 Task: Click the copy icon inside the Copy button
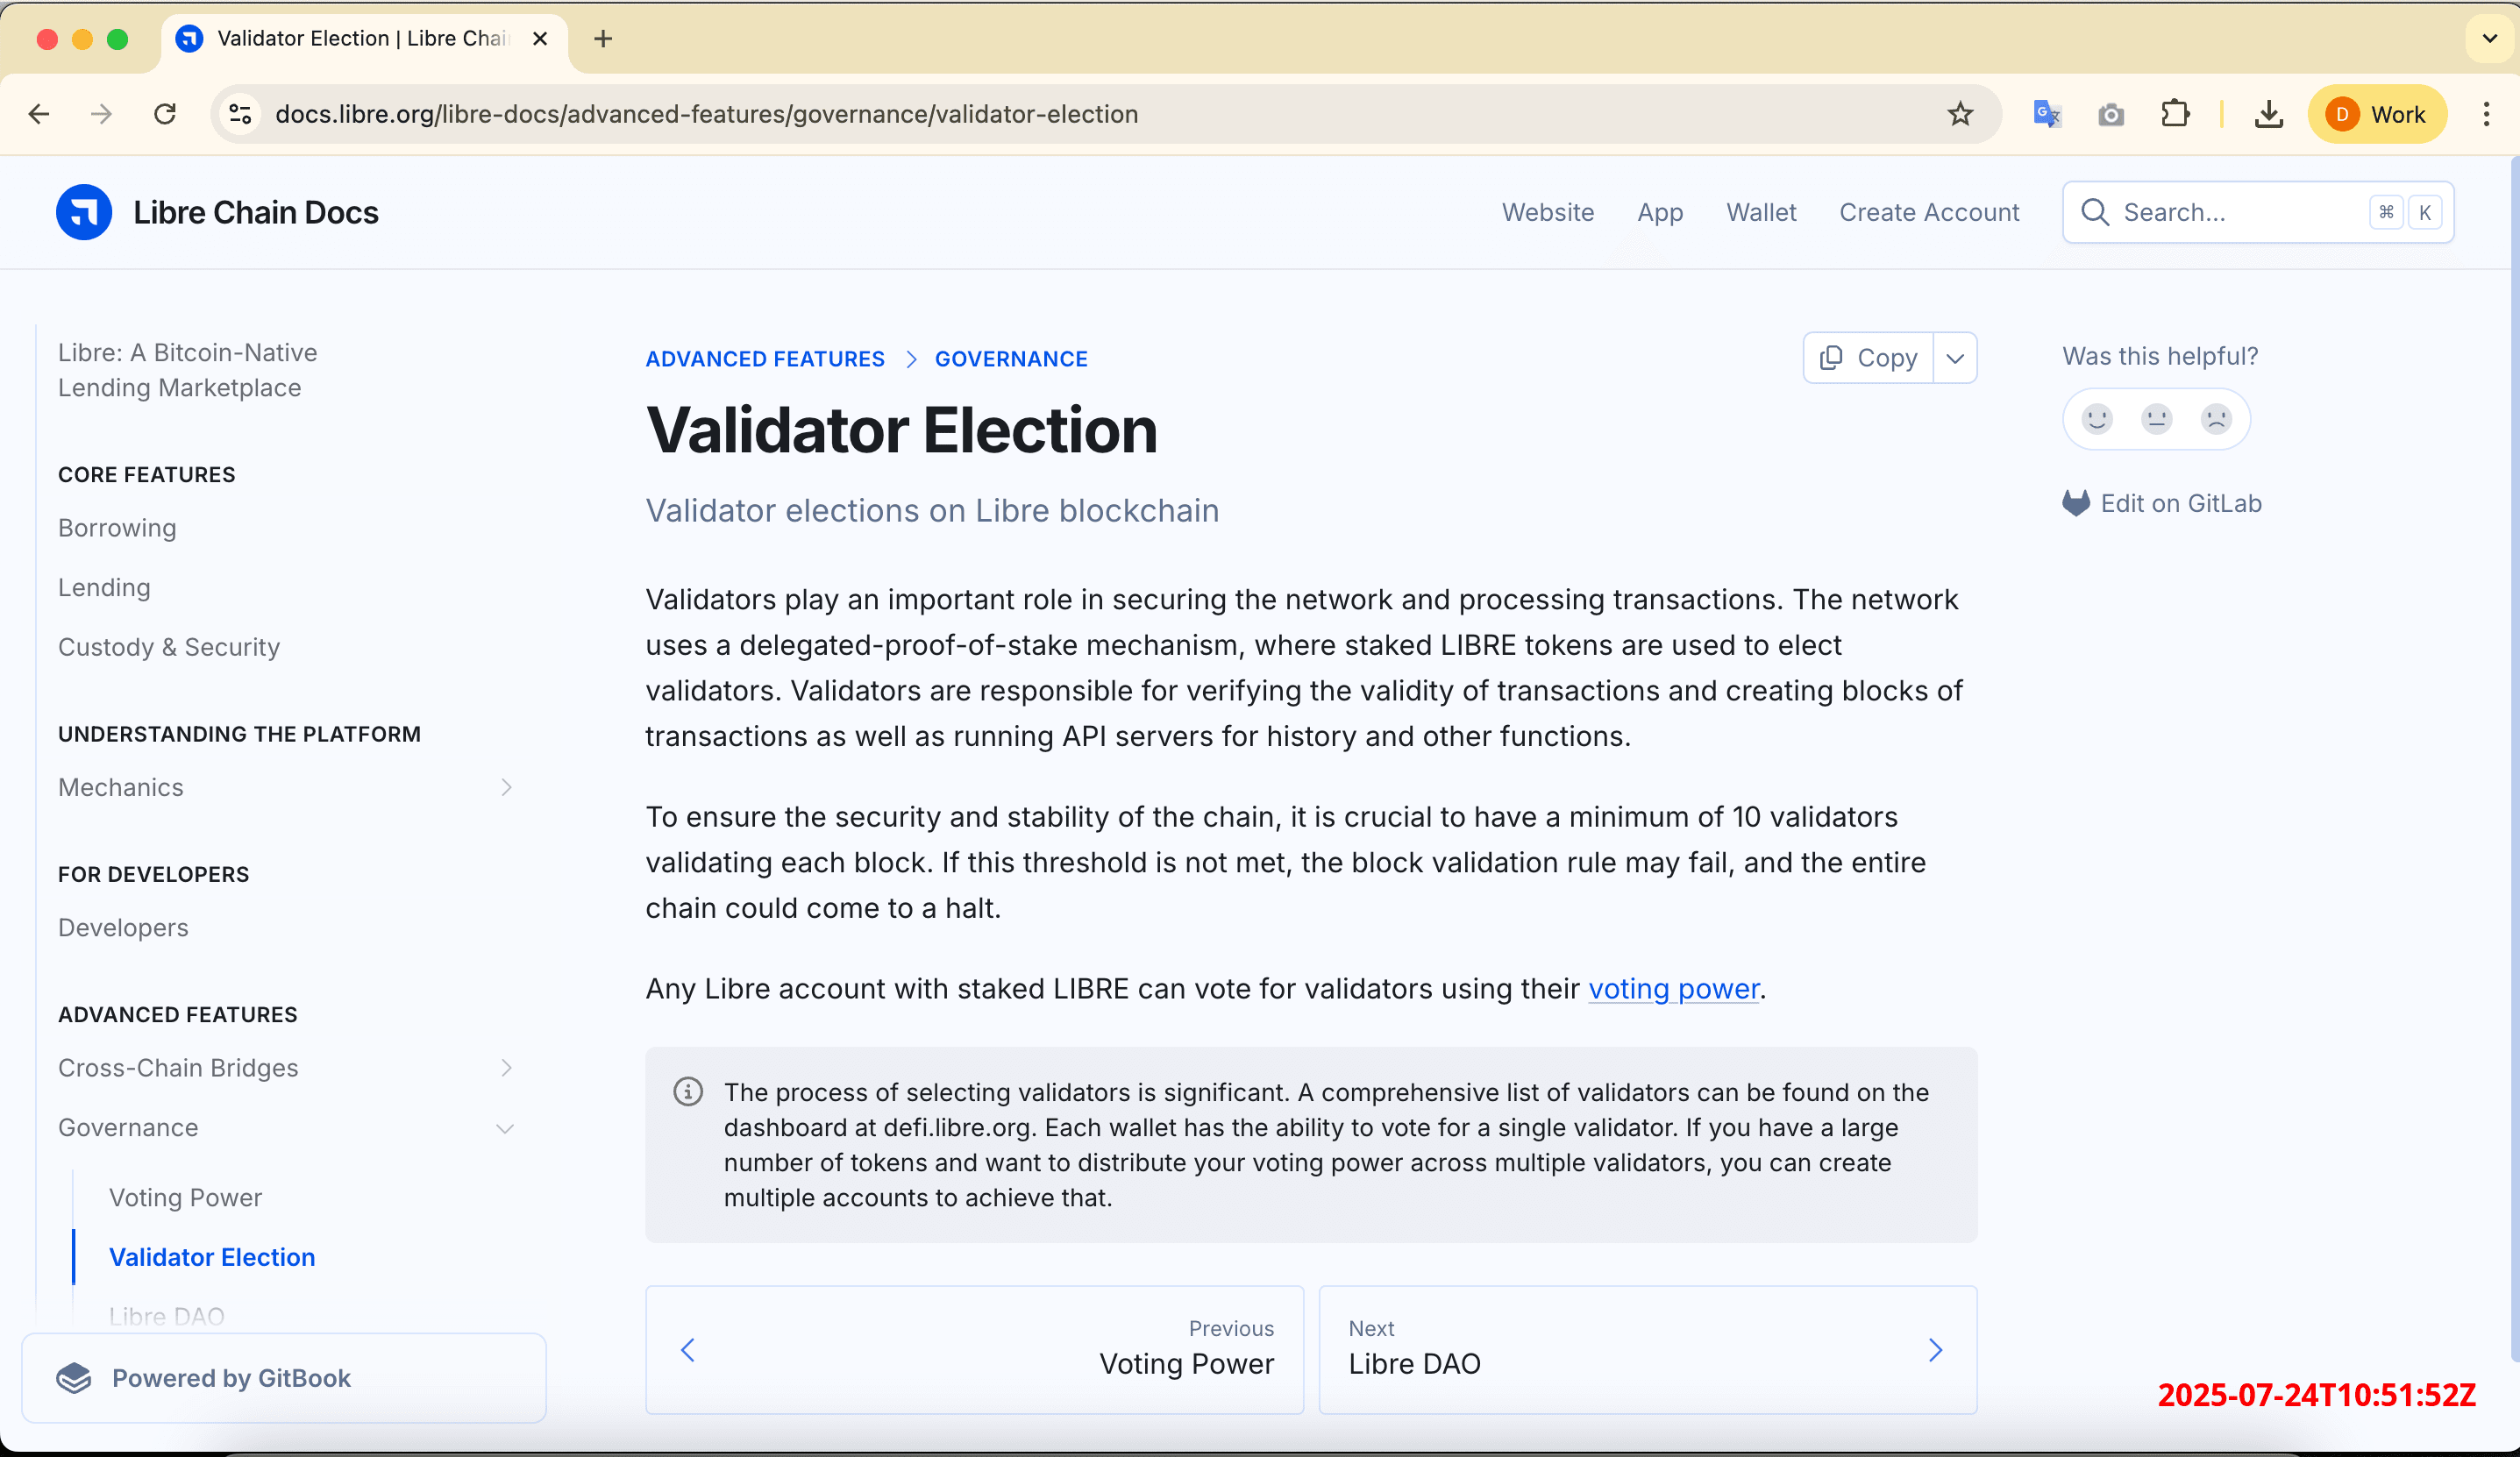1830,357
